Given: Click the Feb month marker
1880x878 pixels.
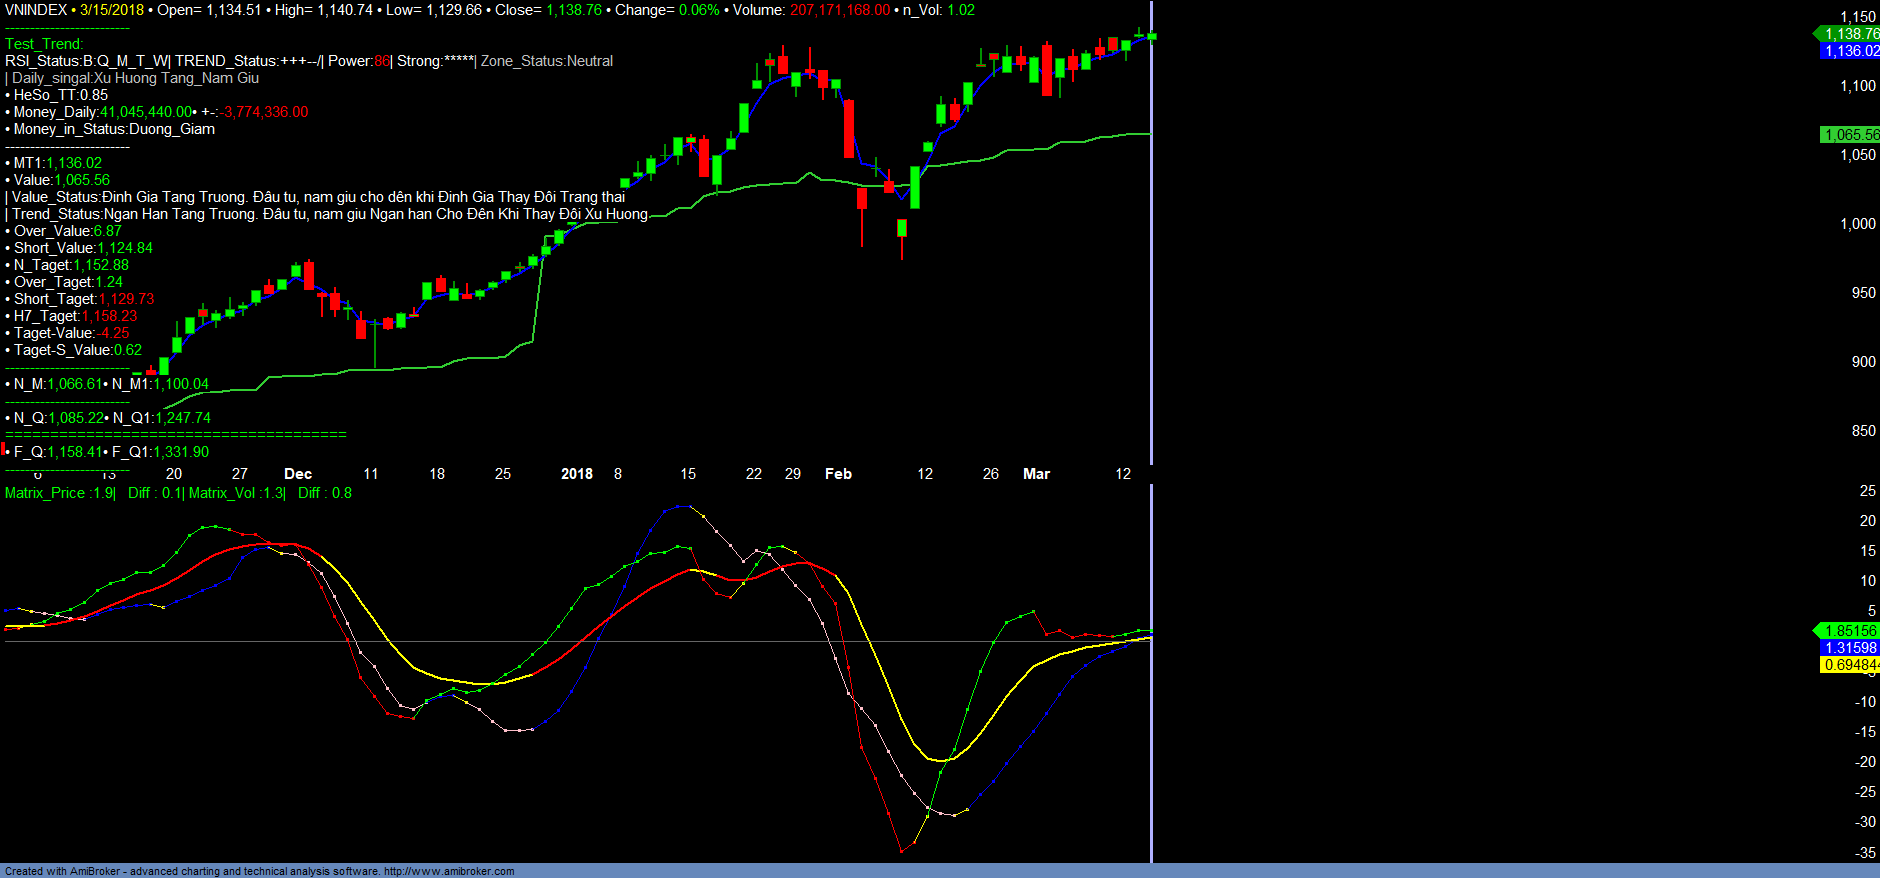Looking at the screenshot, I should 838,474.
